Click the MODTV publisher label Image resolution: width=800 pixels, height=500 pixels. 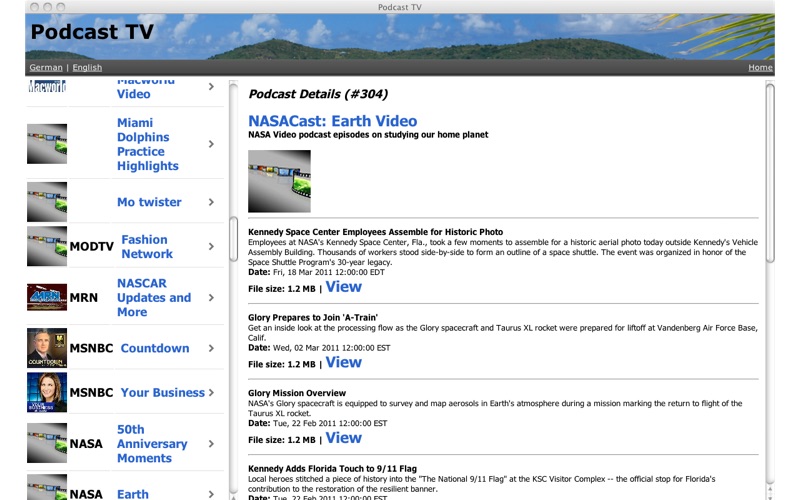[x=91, y=246]
